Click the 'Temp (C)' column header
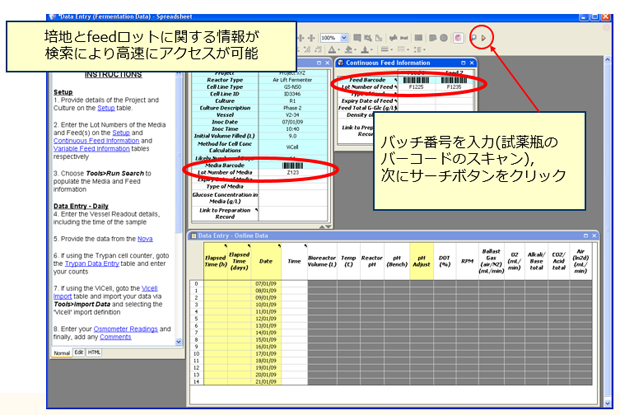The height and width of the screenshot is (415, 620). pyautogui.click(x=349, y=261)
